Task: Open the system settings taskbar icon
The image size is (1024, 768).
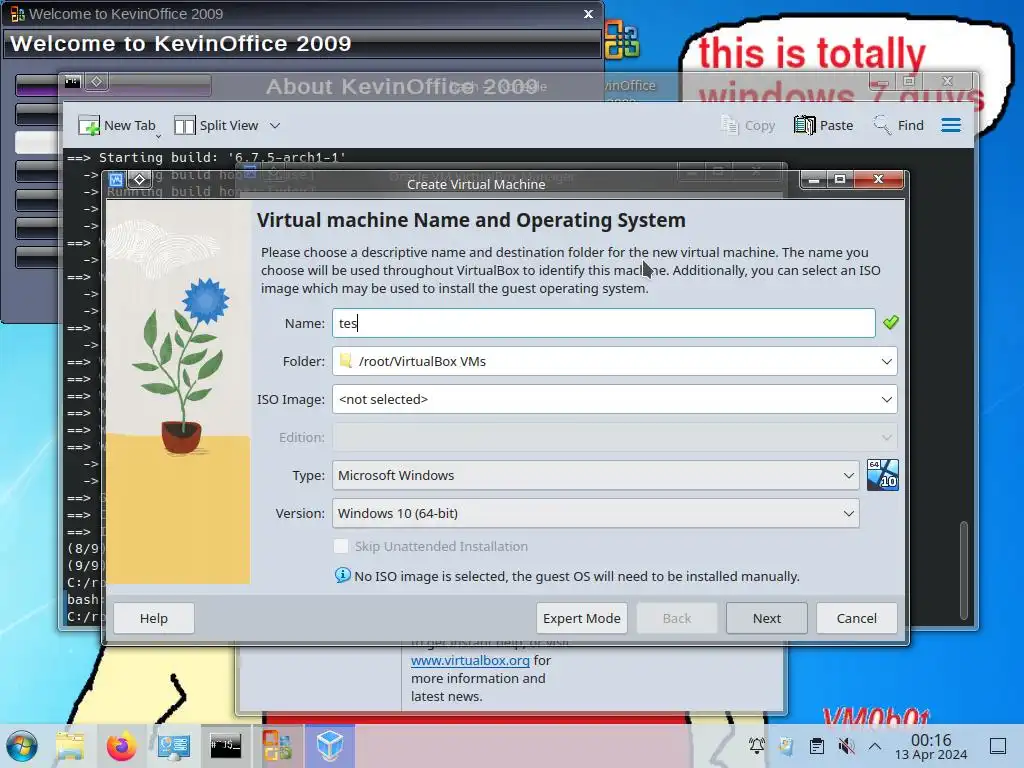Action: pos(174,746)
